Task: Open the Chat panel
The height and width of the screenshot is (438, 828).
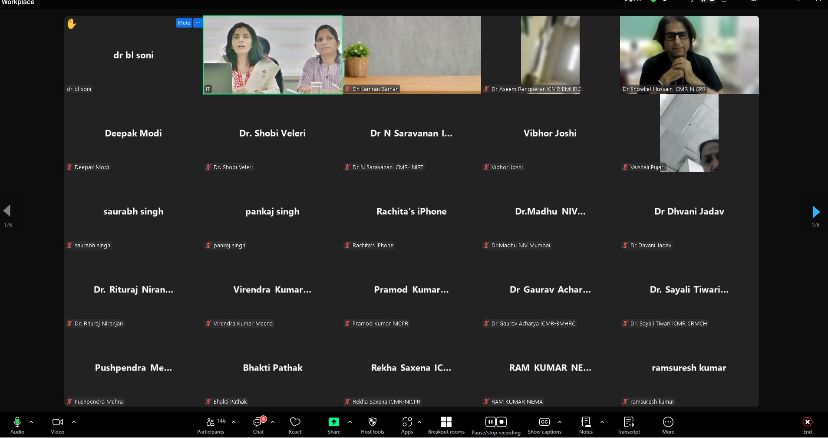Action: coord(259,423)
